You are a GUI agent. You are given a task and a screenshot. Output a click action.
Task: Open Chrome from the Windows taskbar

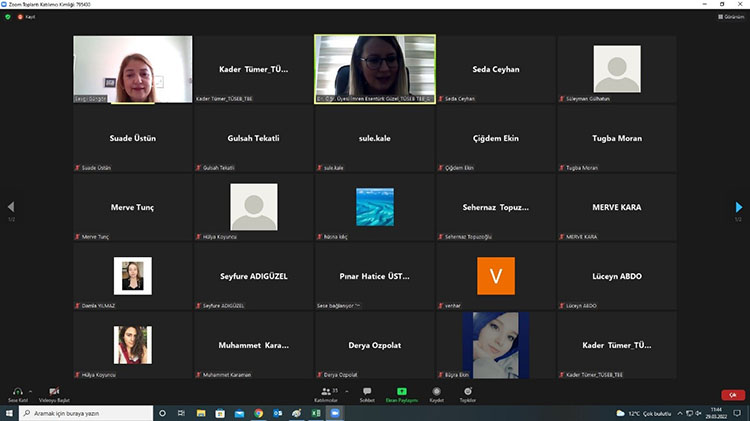pyautogui.click(x=258, y=413)
